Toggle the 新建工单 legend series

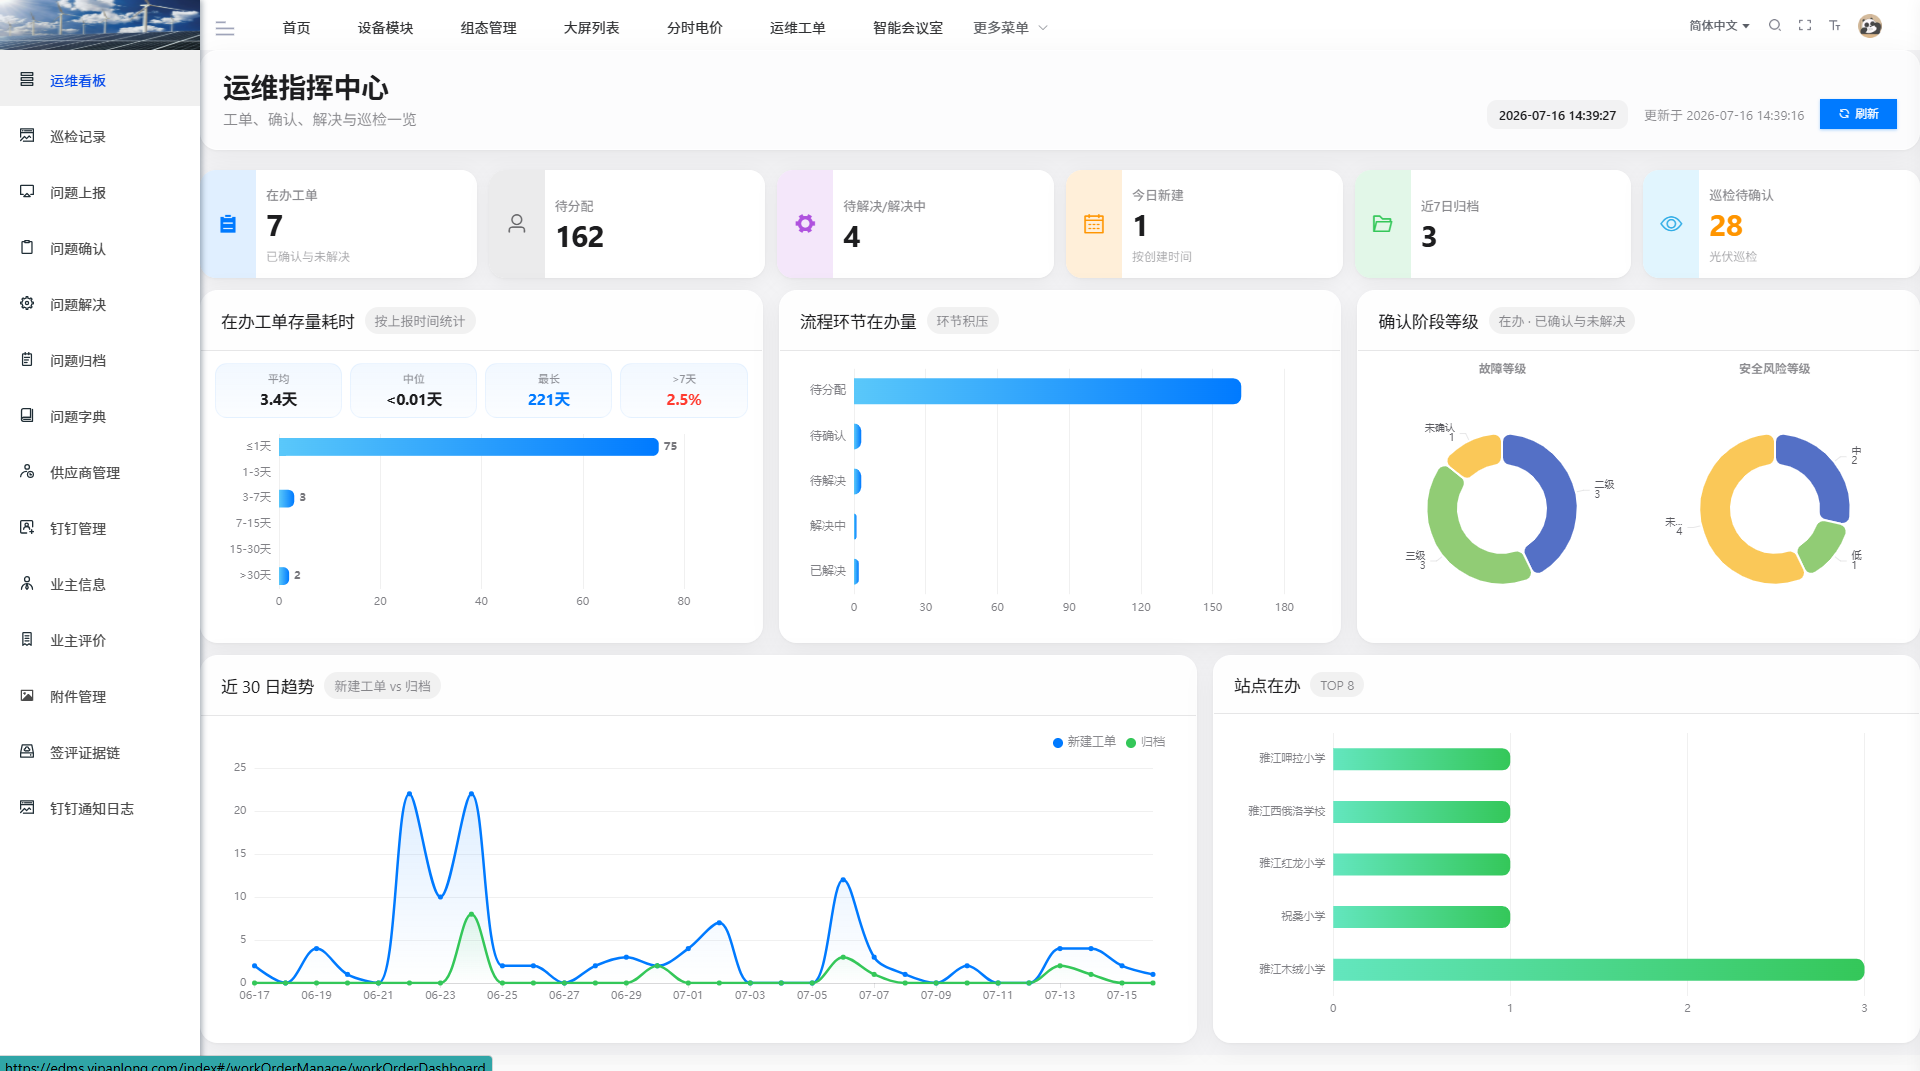1084,742
